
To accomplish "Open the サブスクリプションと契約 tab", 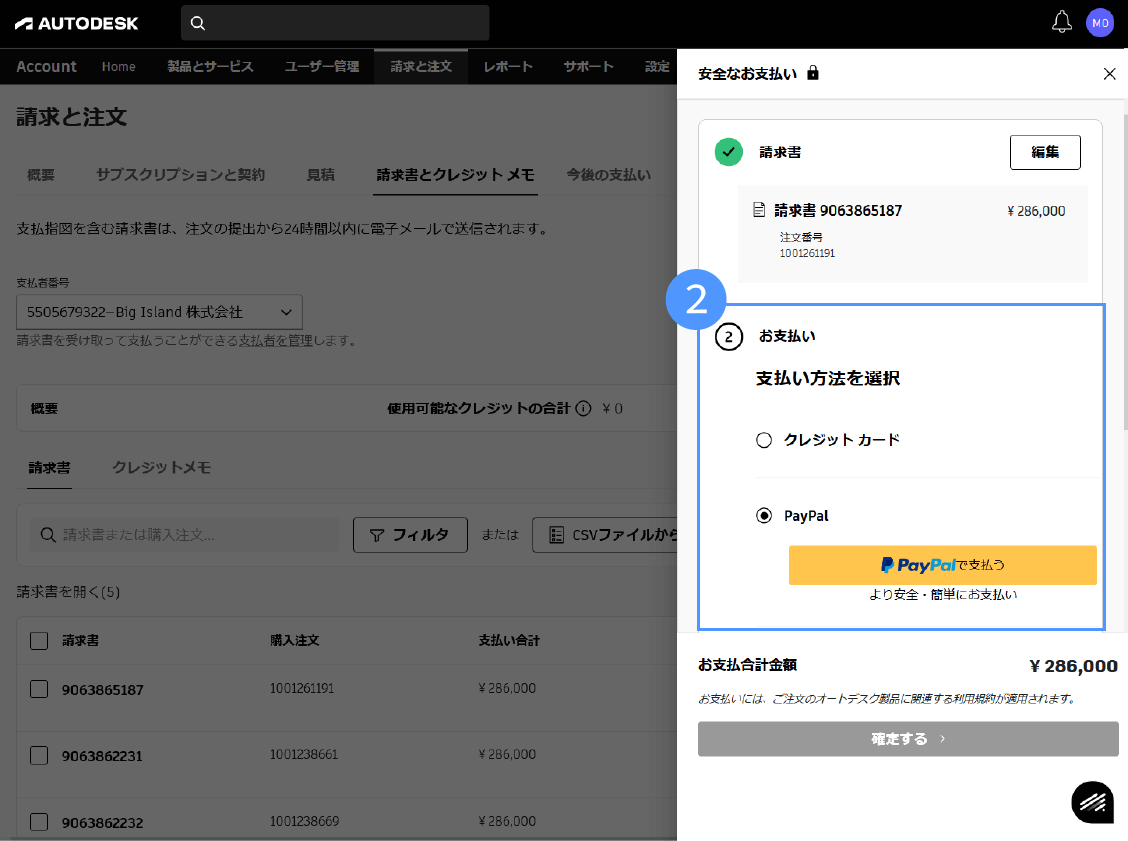I will coord(180,175).
